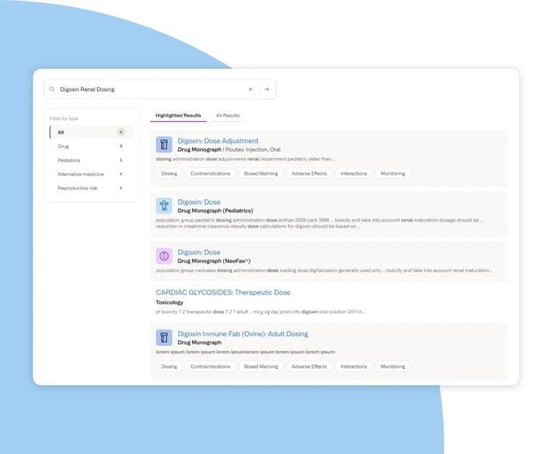Click the purple NeoFax icon
Image resolution: width=552 pixels, height=454 pixels.
[x=164, y=256]
